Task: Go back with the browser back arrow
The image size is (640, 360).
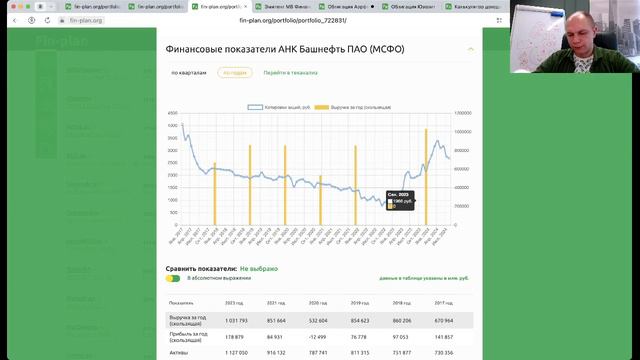Action: click(x=15, y=20)
